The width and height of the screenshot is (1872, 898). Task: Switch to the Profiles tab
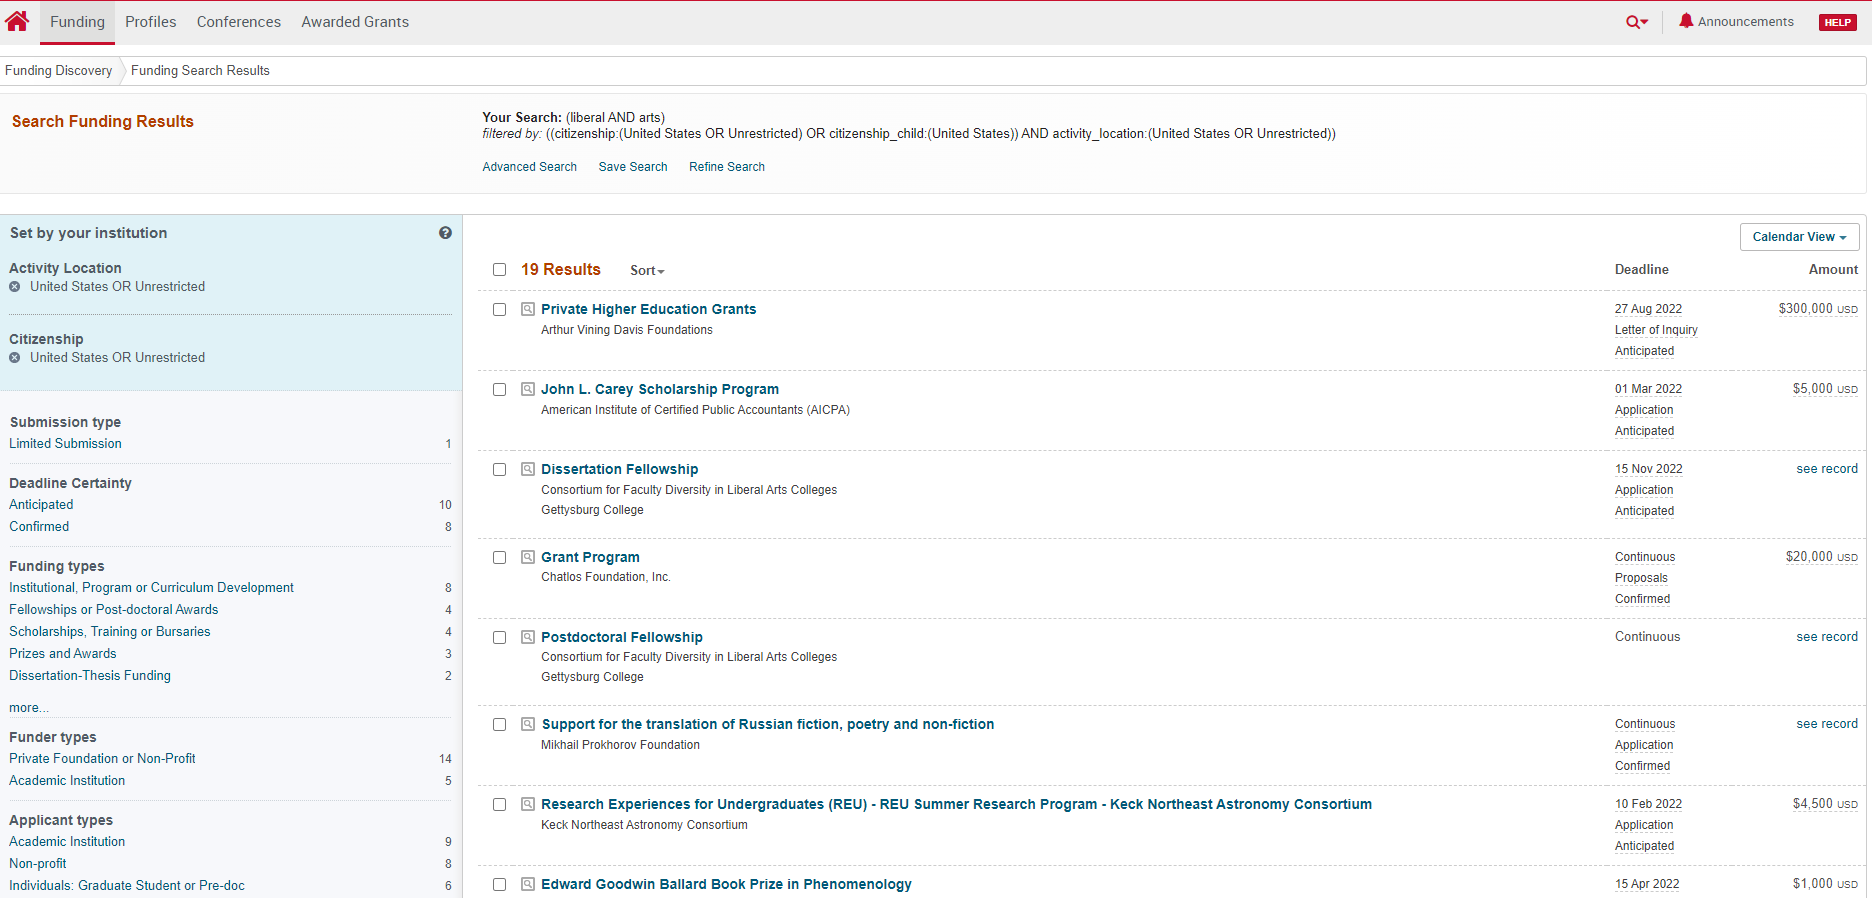click(150, 22)
